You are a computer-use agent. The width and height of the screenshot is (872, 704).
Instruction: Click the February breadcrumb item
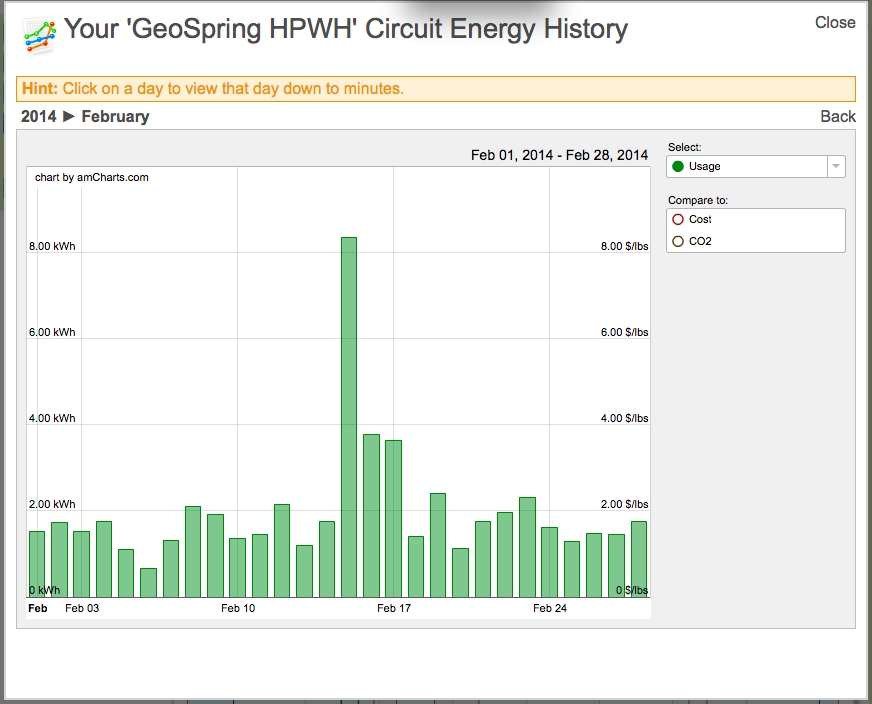115,116
